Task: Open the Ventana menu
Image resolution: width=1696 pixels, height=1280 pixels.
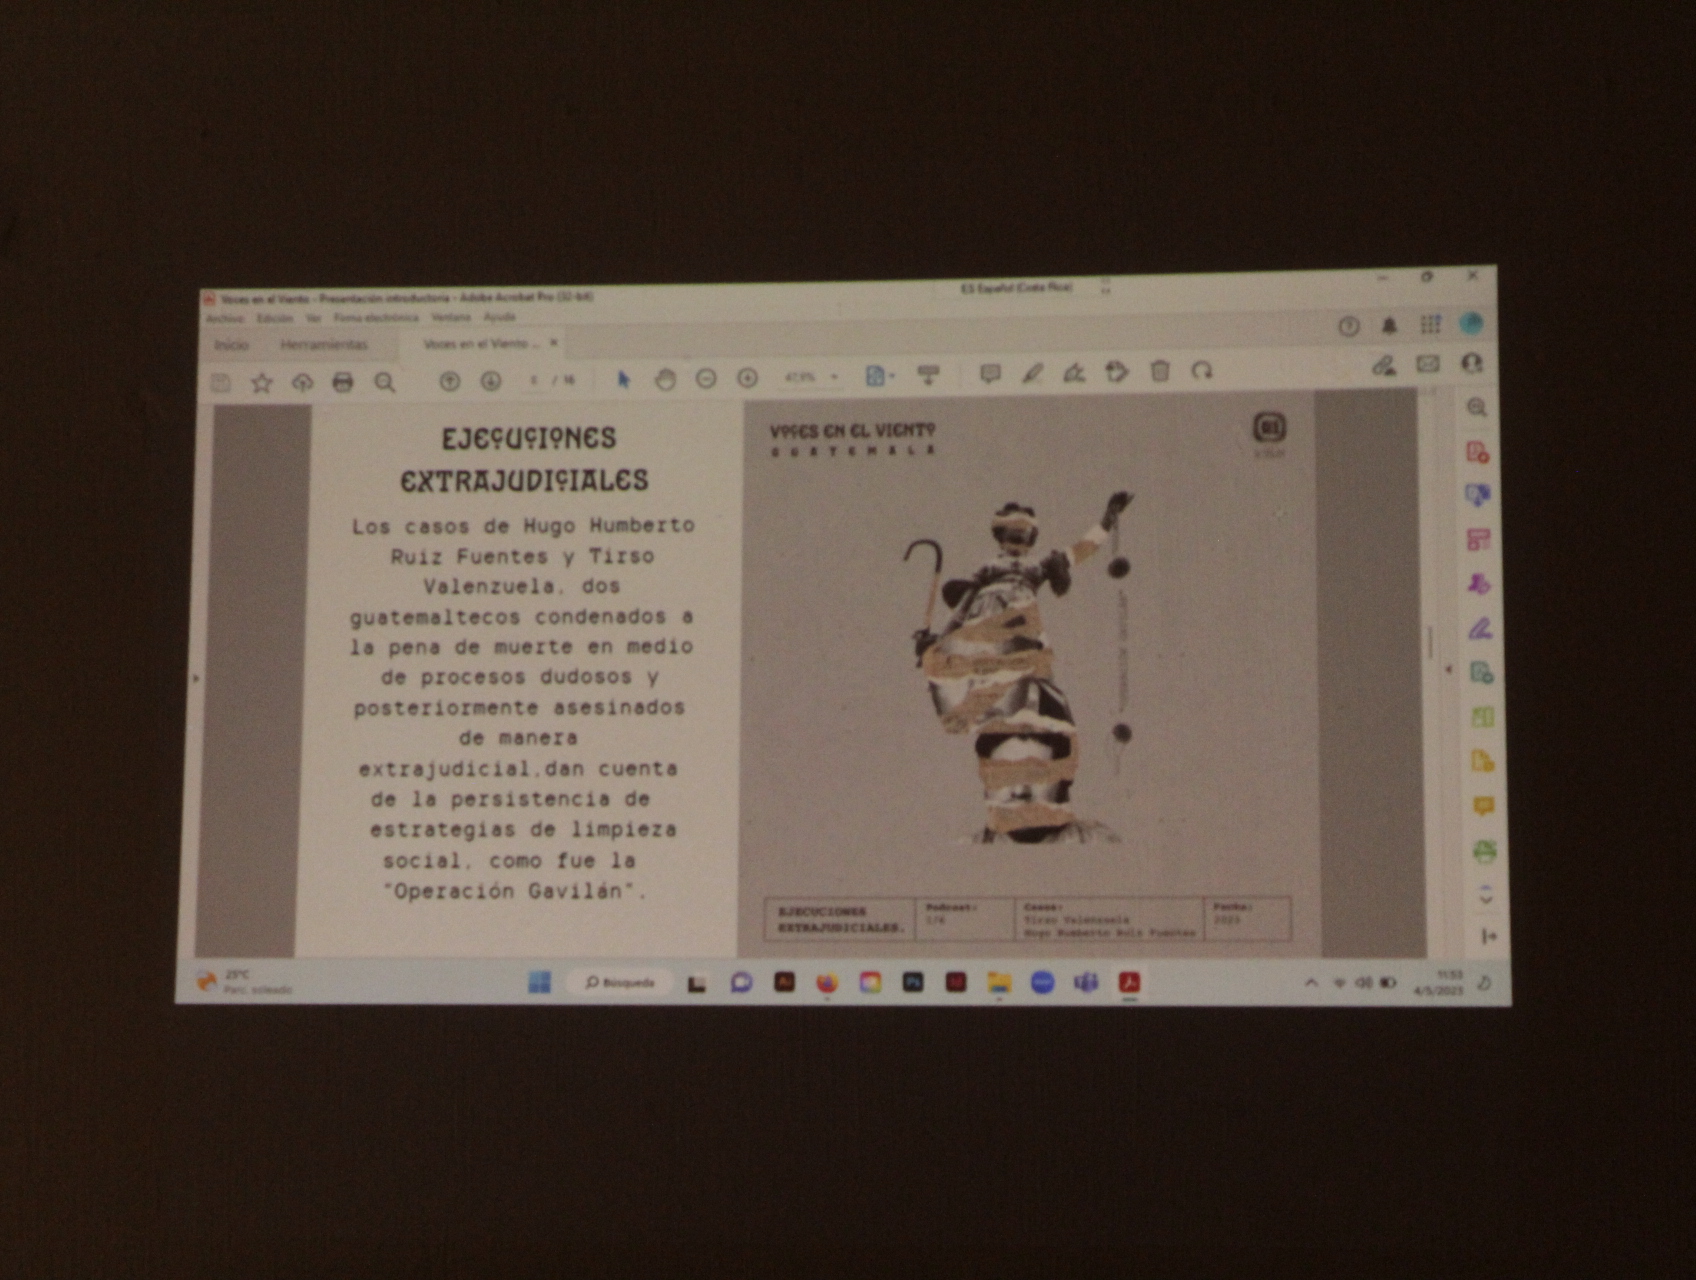Action: (x=451, y=317)
